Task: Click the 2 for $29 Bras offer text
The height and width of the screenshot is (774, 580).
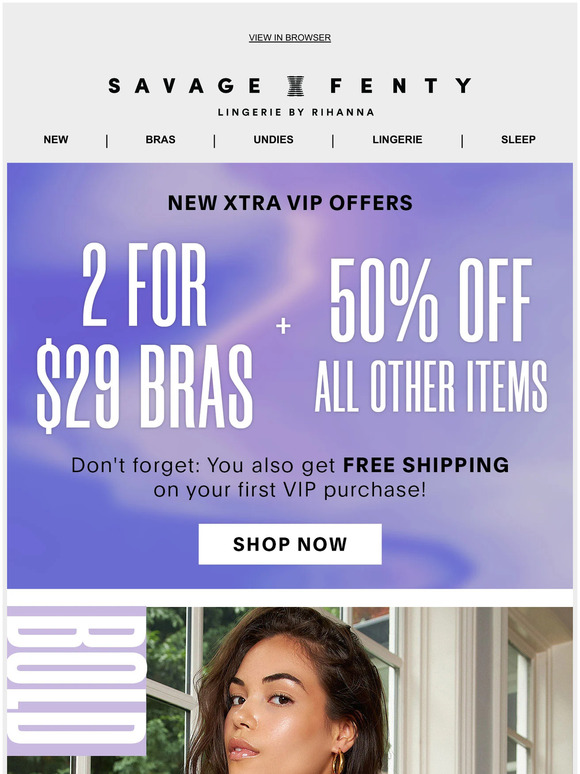Action: pyautogui.click(x=145, y=338)
